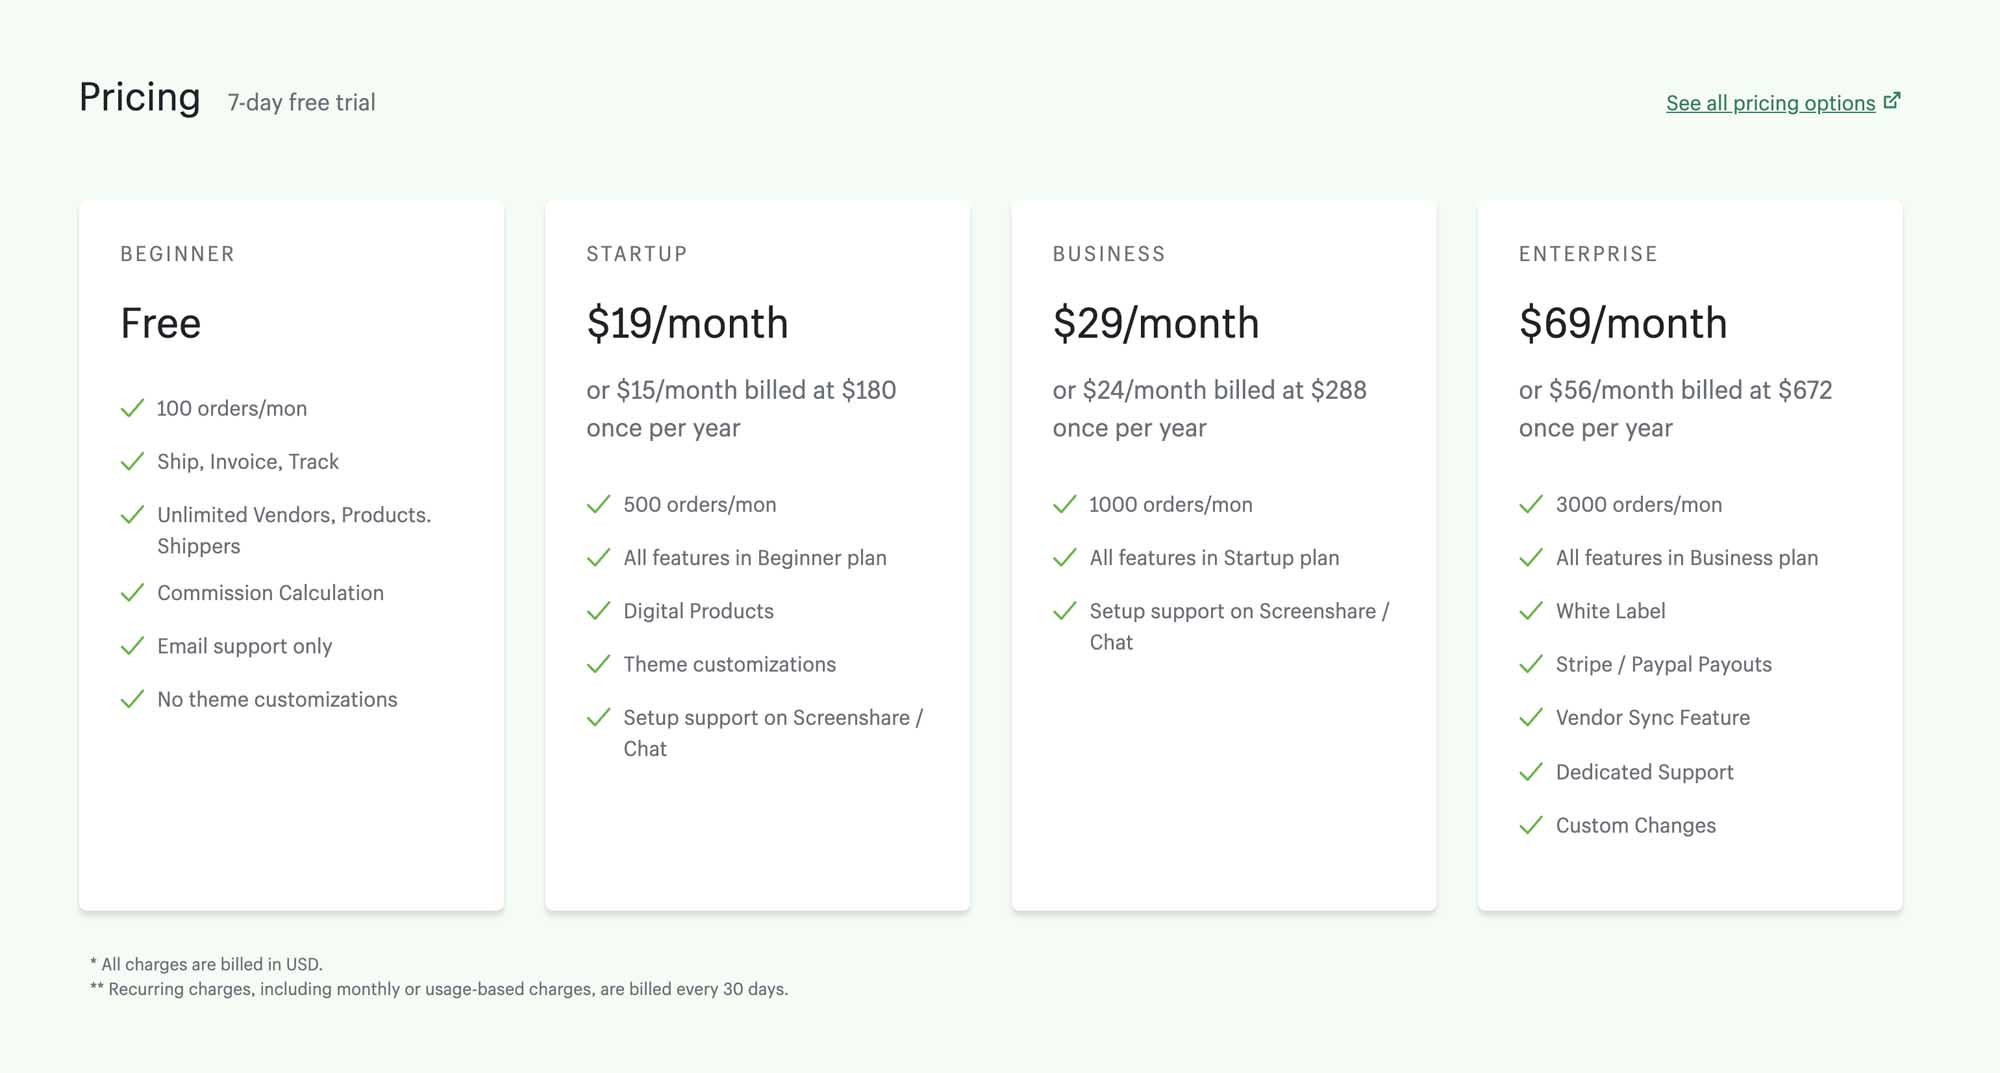The height and width of the screenshot is (1073, 2000).
Task: Open the See all pricing options link
Action: pyautogui.click(x=1770, y=103)
